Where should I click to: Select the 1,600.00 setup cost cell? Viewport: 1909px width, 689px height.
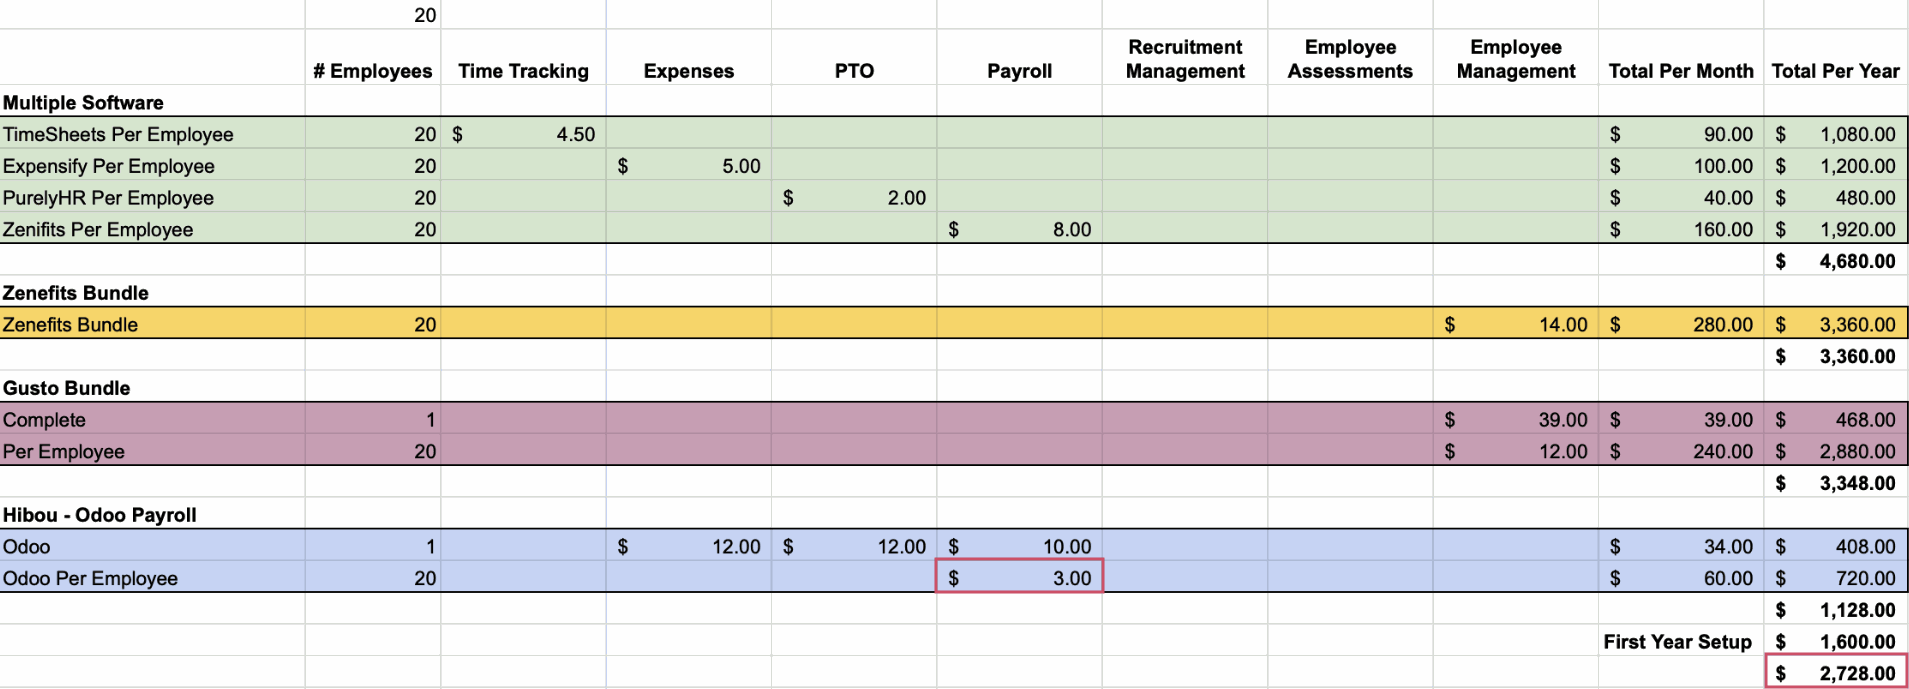tap(1835, 642)
